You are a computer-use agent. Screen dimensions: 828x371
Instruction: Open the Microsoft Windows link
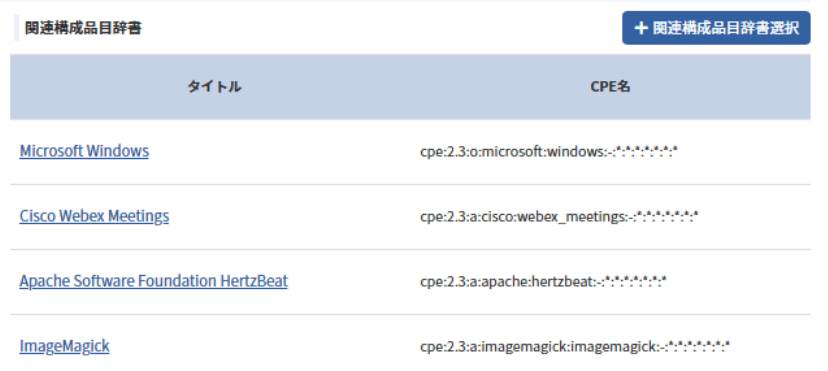point(84,151)
